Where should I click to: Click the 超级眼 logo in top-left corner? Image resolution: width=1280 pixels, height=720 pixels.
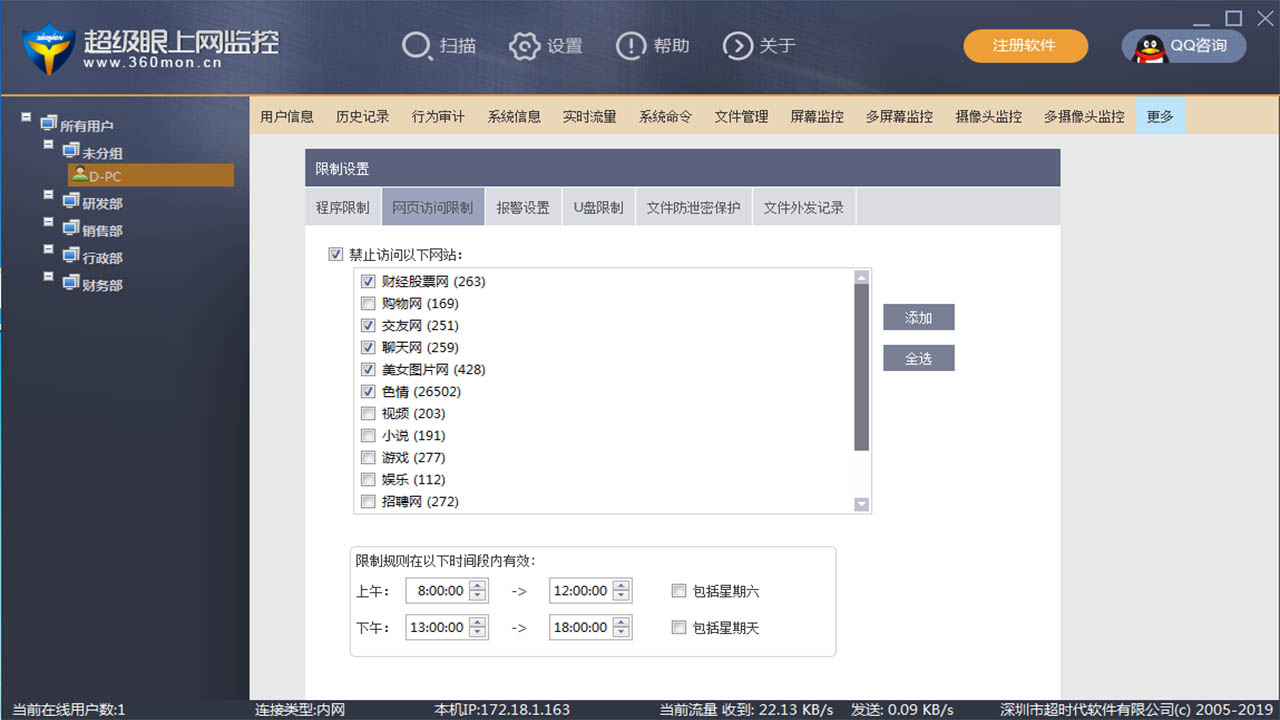pyautogui.click(x=48, y=46)
